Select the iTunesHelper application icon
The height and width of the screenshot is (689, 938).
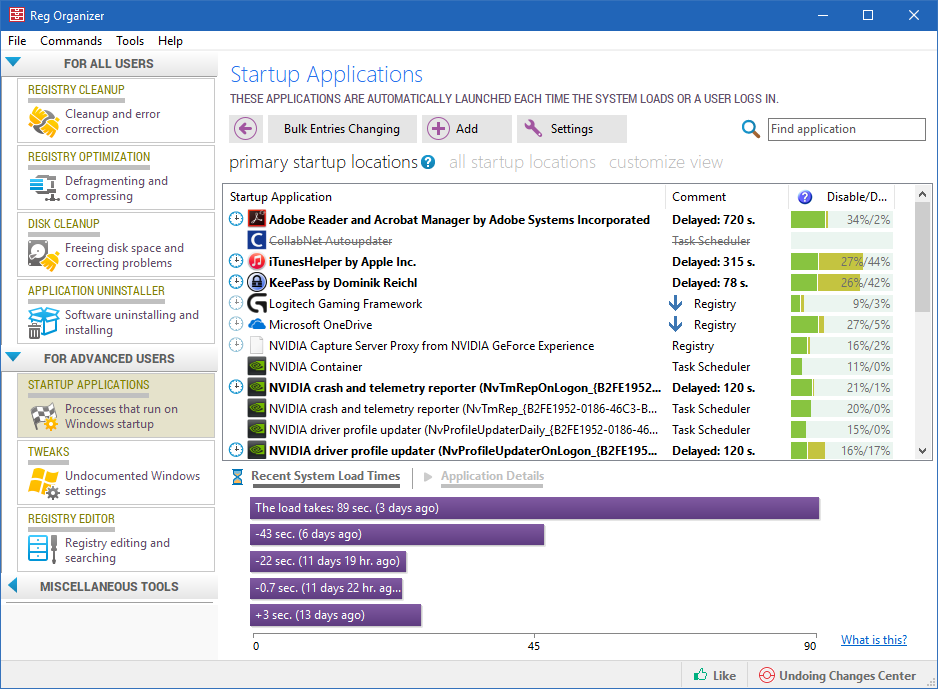256,262
